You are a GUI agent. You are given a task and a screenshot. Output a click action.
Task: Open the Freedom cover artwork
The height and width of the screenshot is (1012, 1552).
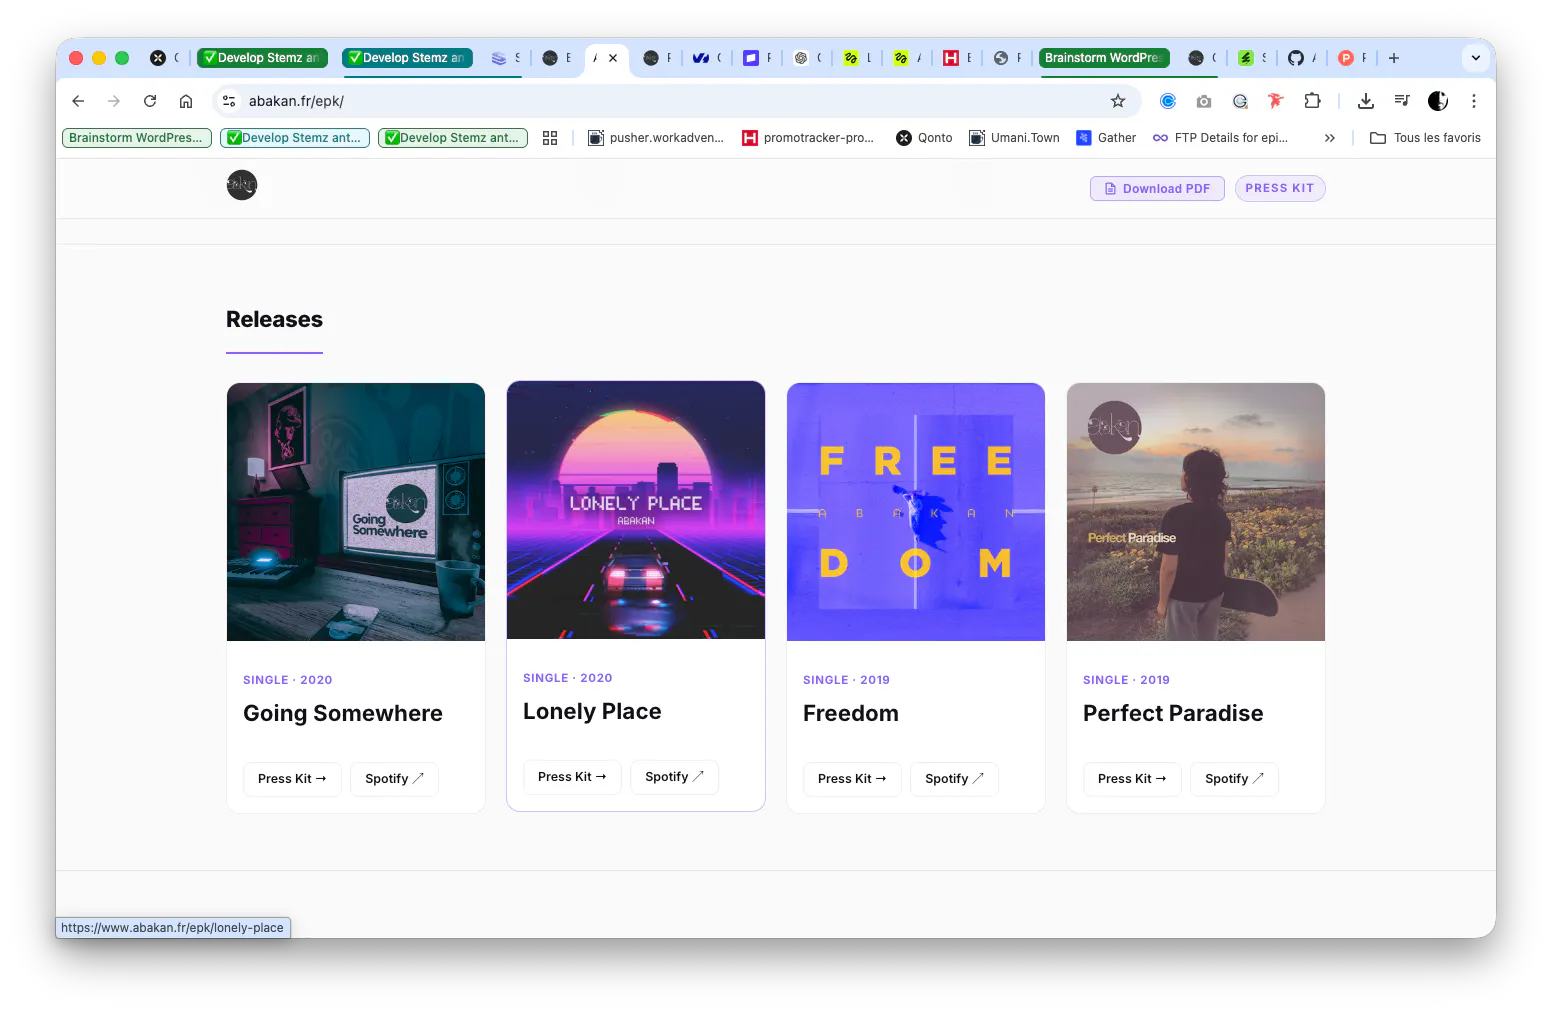click(916, 512)
